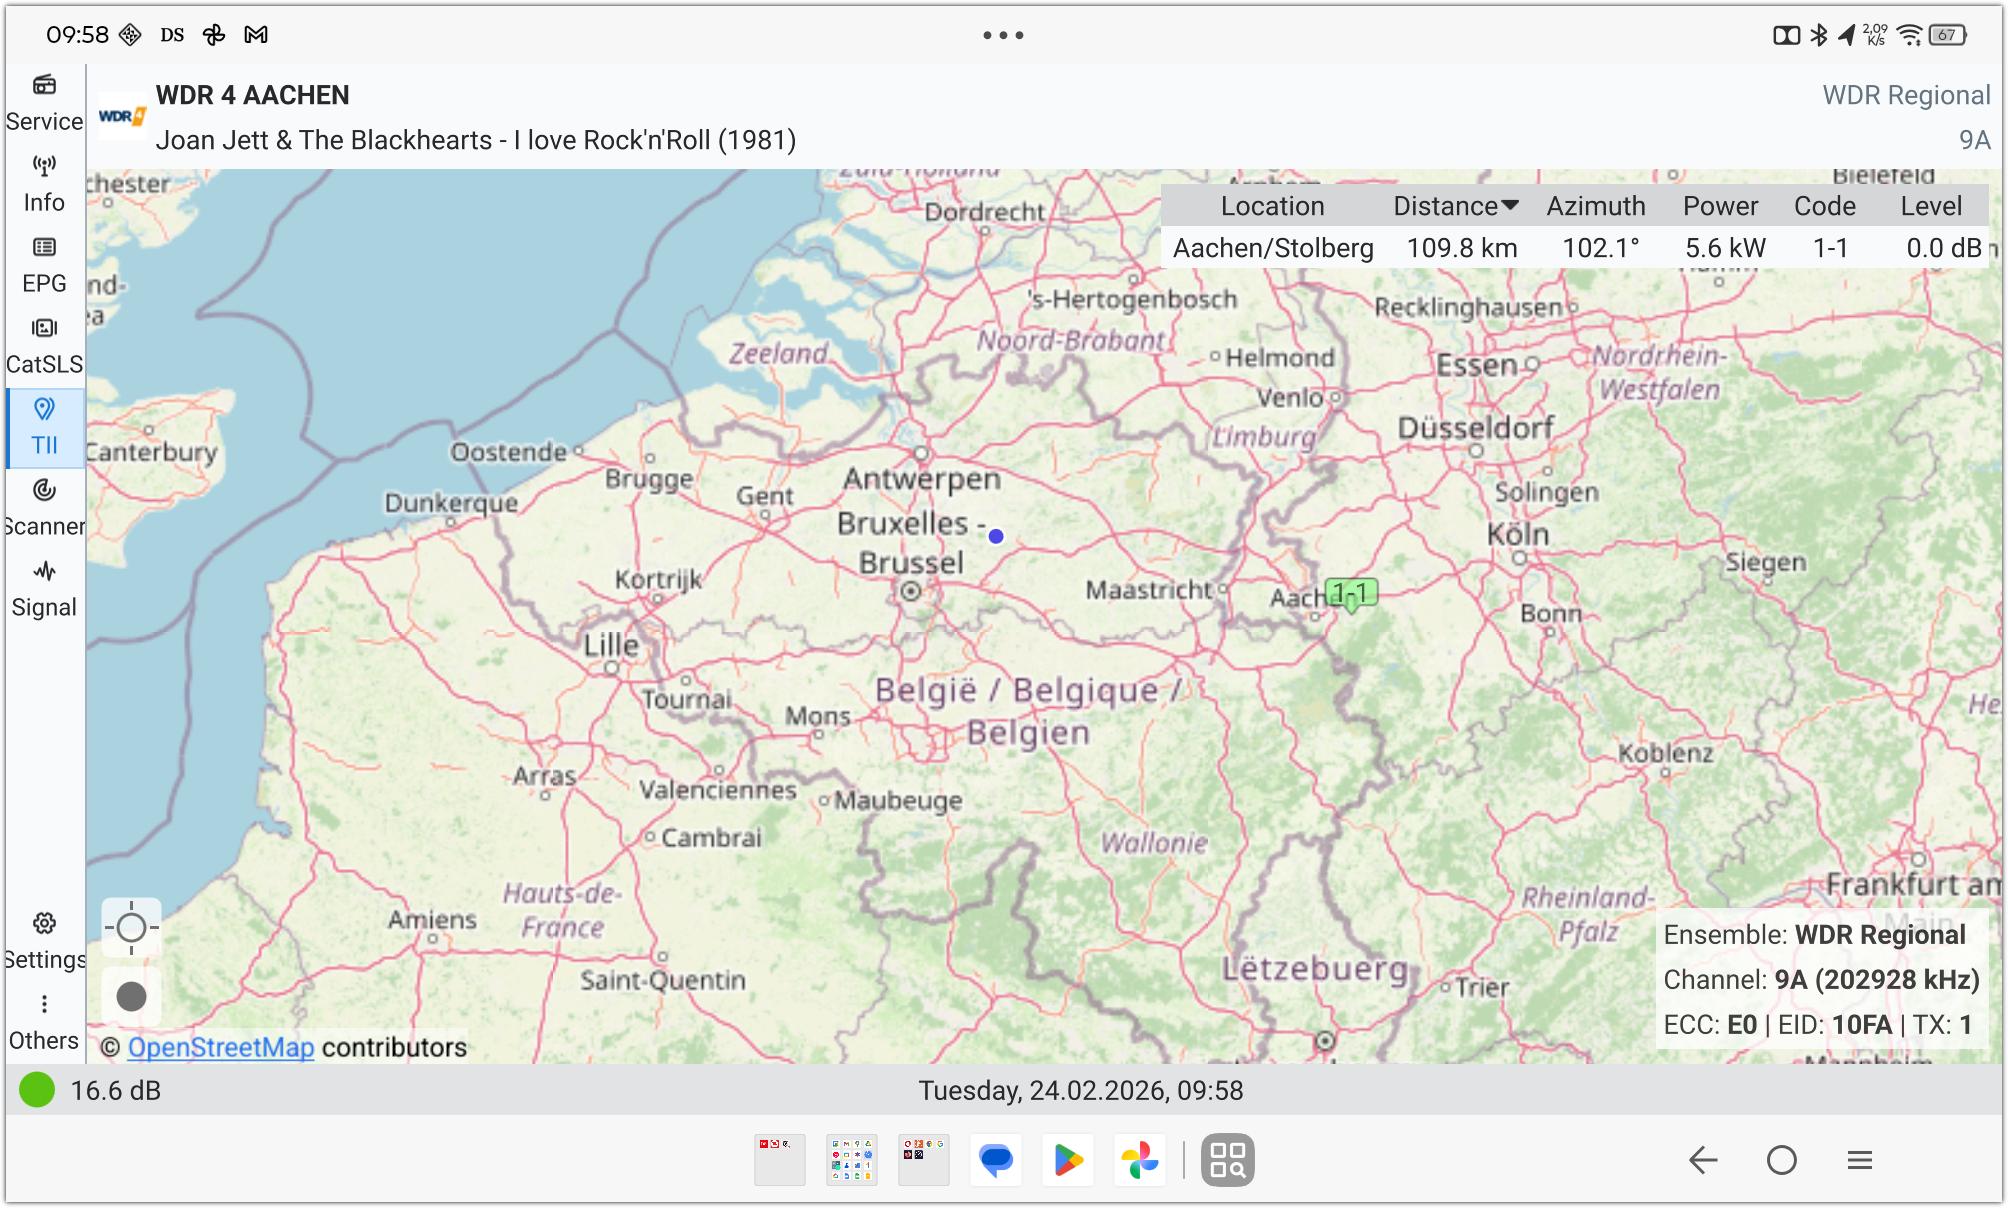Open the CatSLS slideshow view
Screen dimensions: 2008x1208
[44, 347]
